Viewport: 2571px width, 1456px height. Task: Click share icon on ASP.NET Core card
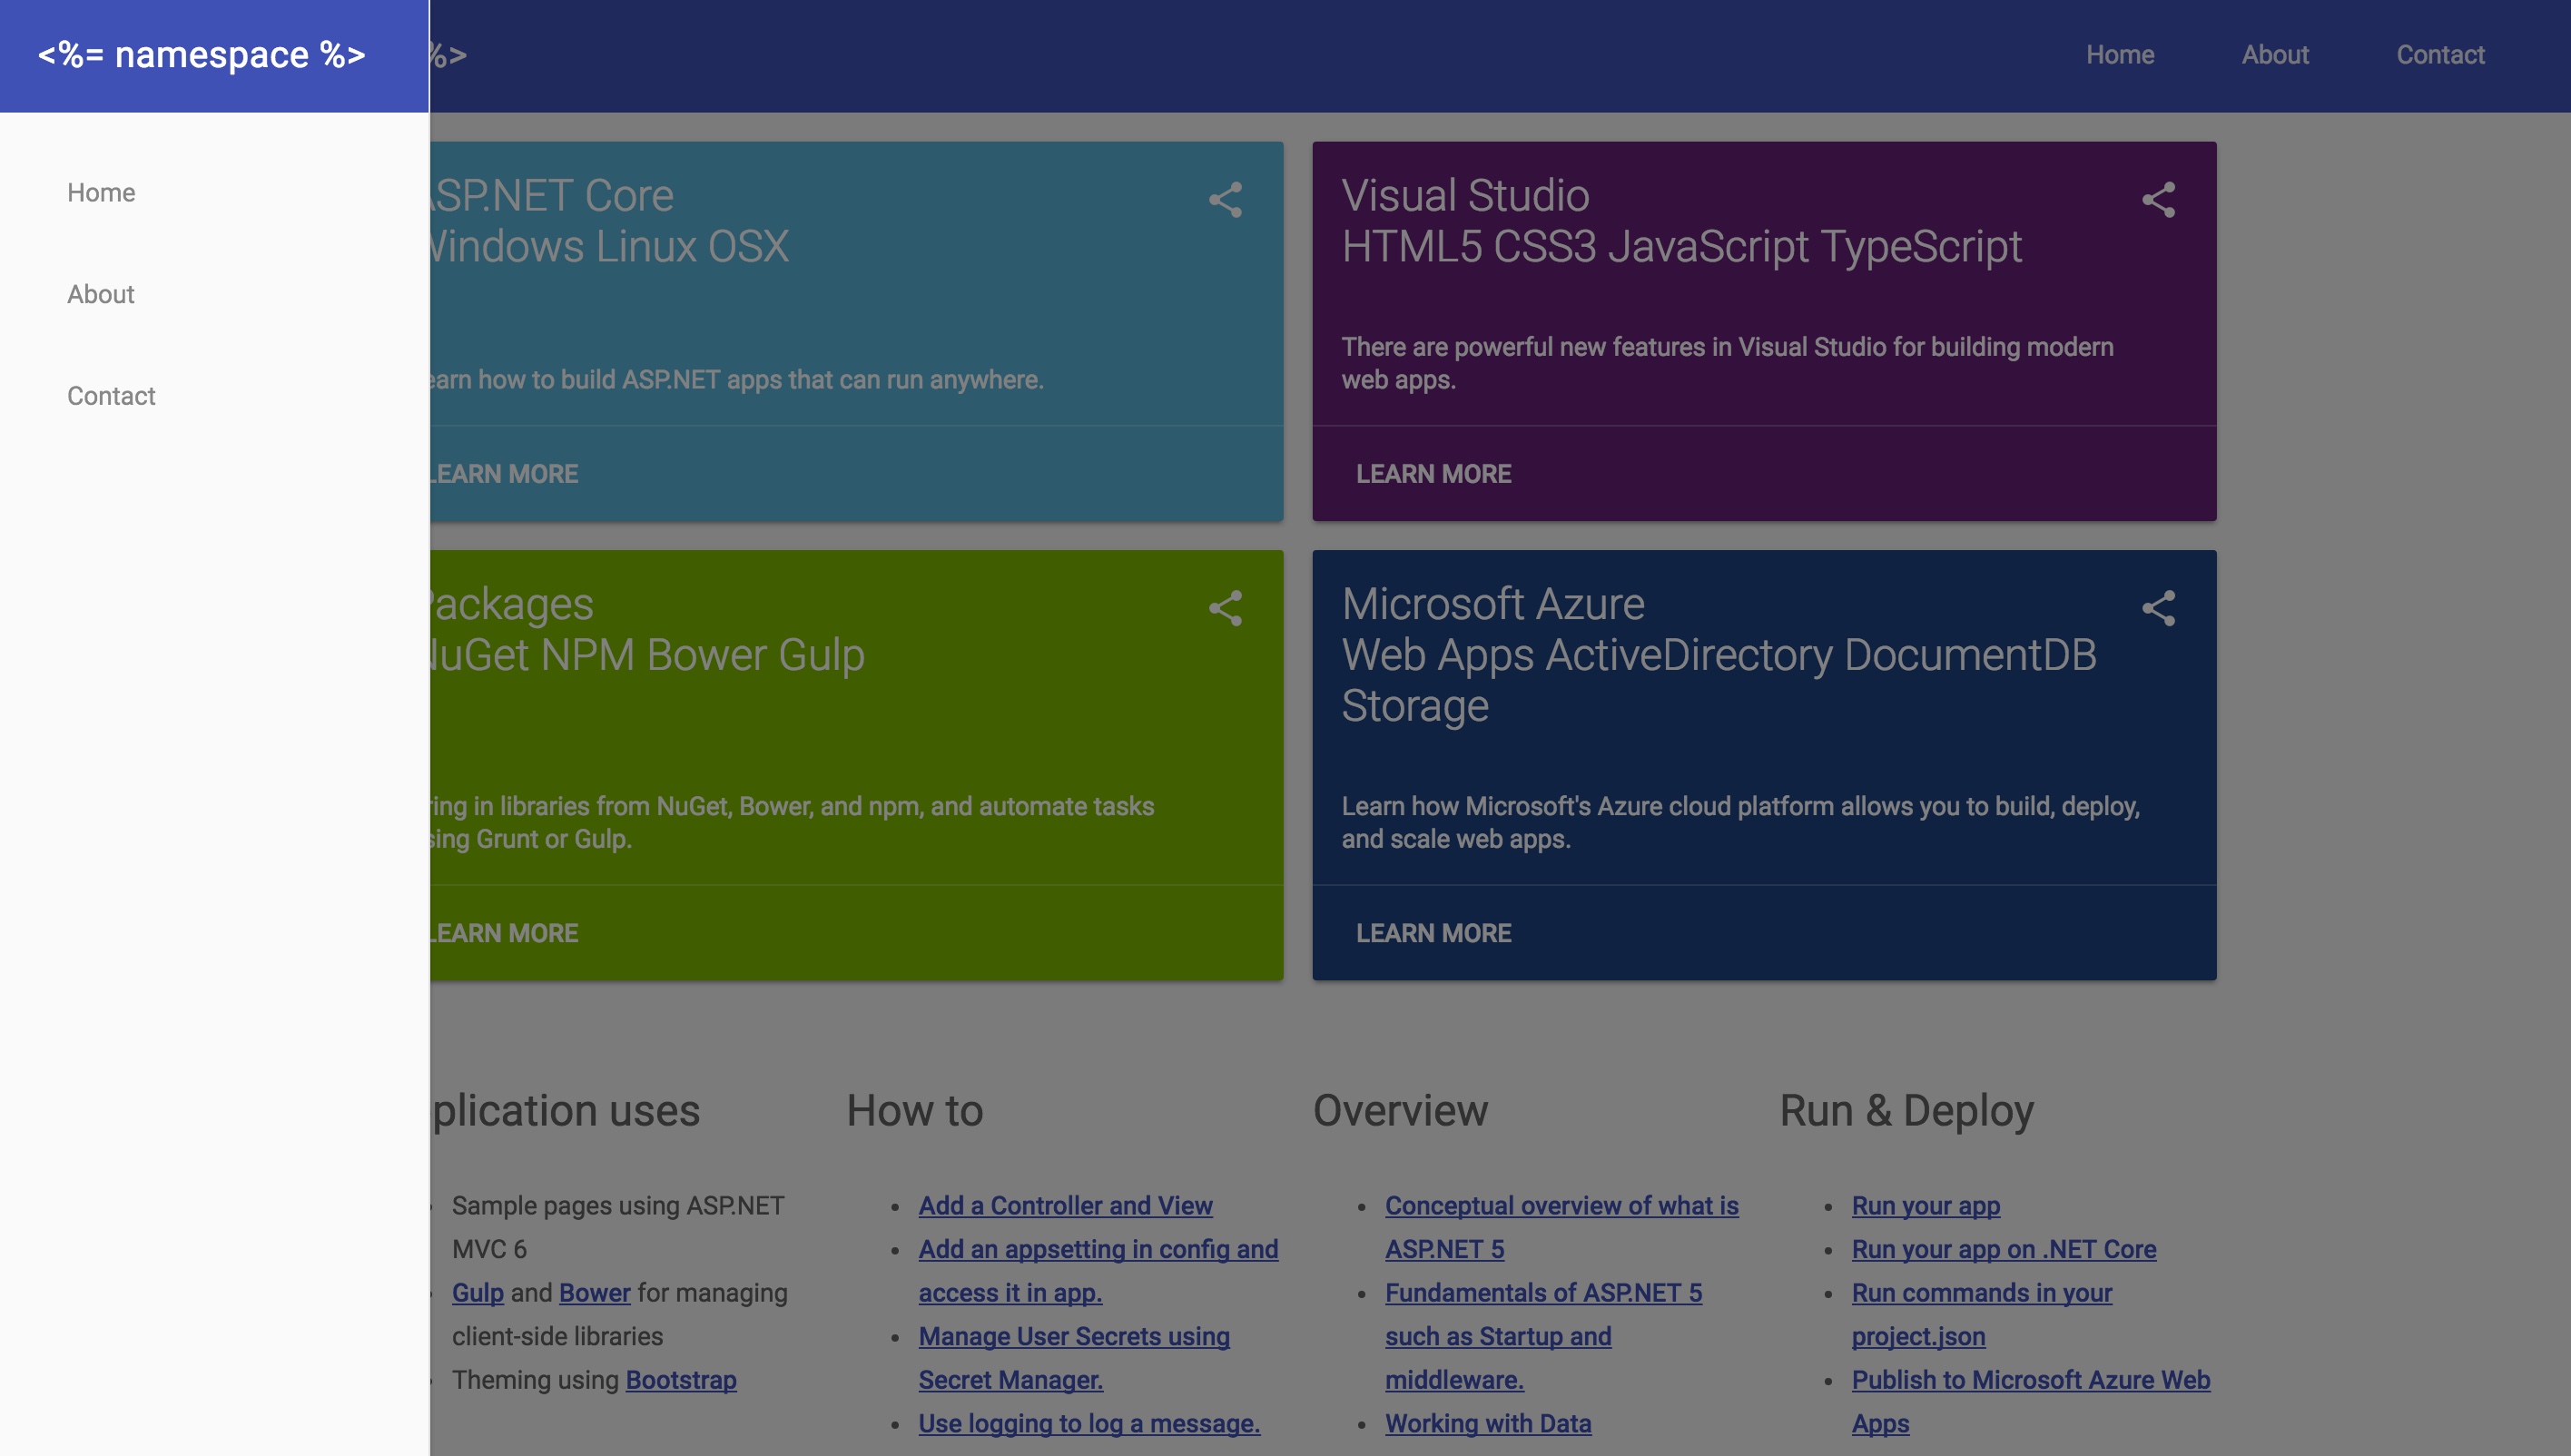(x=1225, y=200)
